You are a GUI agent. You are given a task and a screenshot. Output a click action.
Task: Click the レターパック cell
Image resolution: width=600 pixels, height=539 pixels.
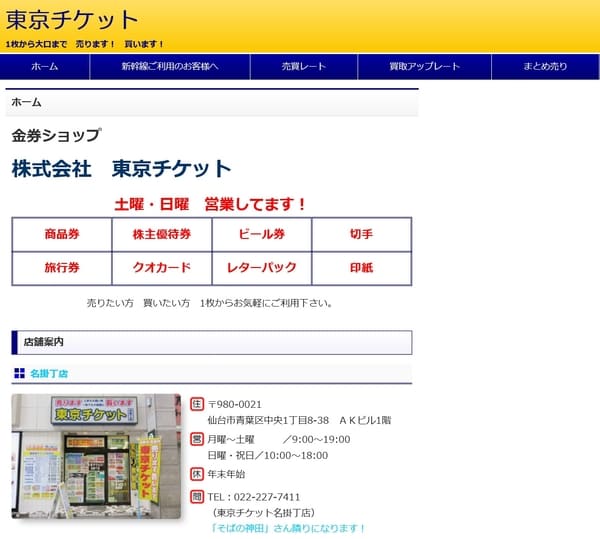pos(262,268)
